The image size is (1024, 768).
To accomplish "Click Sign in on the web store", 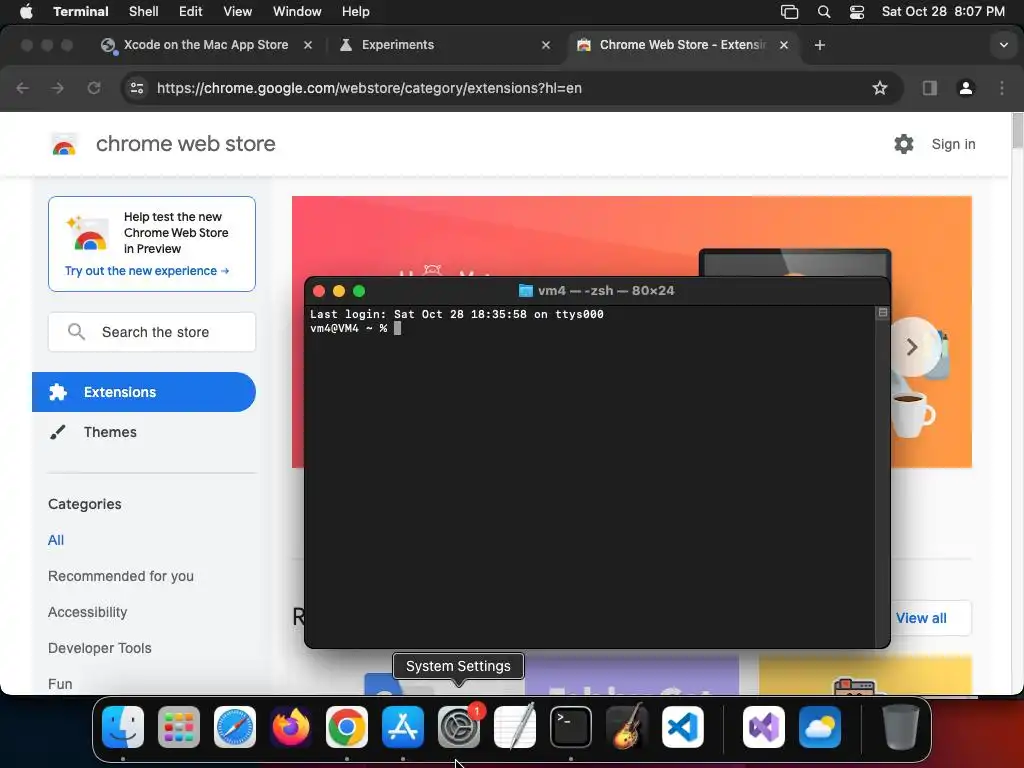I will (x=953, y=144).
